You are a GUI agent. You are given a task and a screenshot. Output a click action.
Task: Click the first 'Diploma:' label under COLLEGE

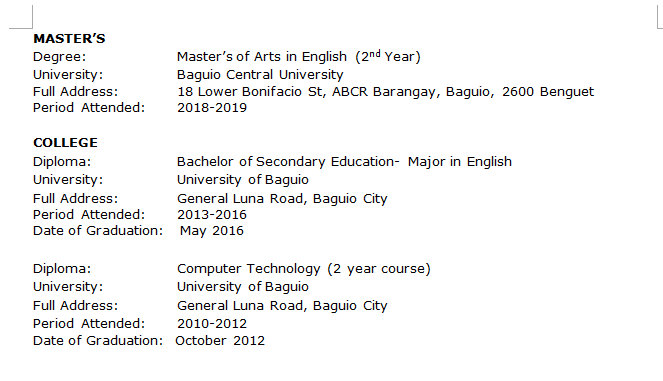pos(62,162)
